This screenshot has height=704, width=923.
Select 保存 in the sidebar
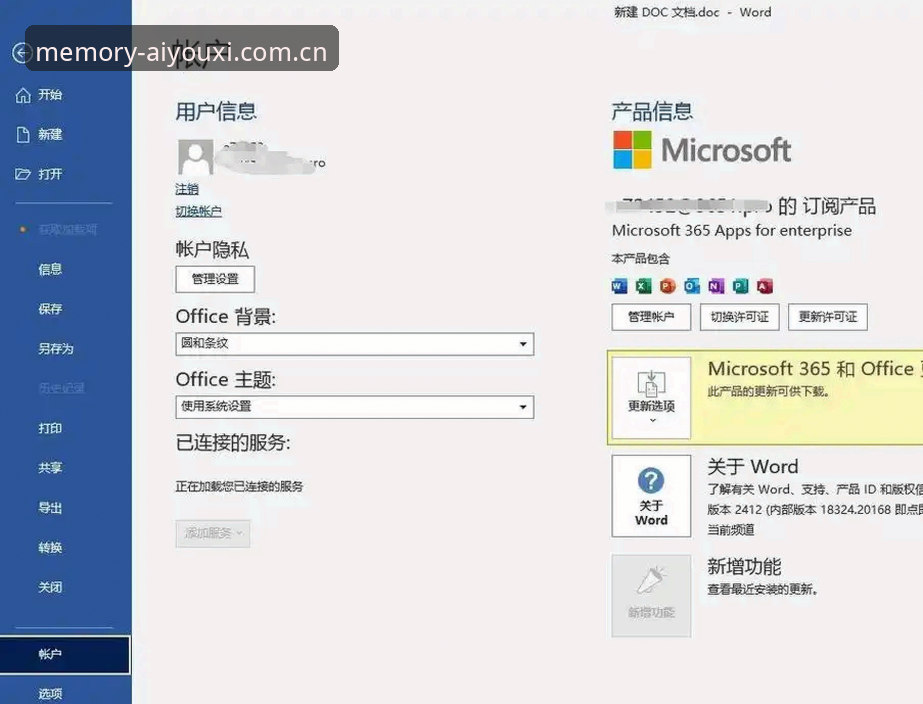click(x=50, y=309)
